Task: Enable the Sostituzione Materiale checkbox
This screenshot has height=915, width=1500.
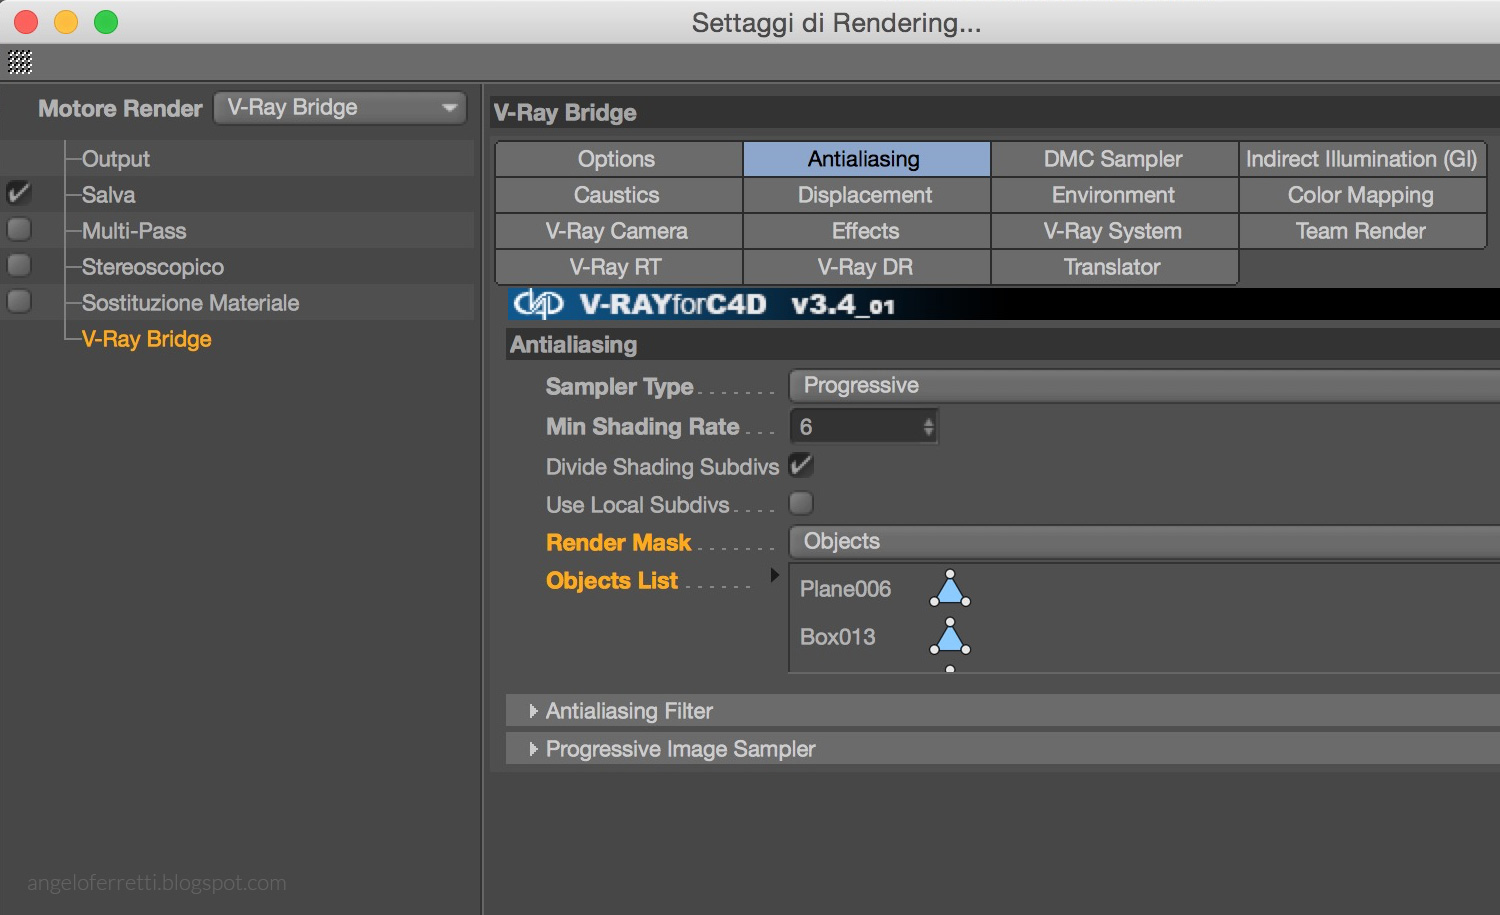Action: click(19, 301)
